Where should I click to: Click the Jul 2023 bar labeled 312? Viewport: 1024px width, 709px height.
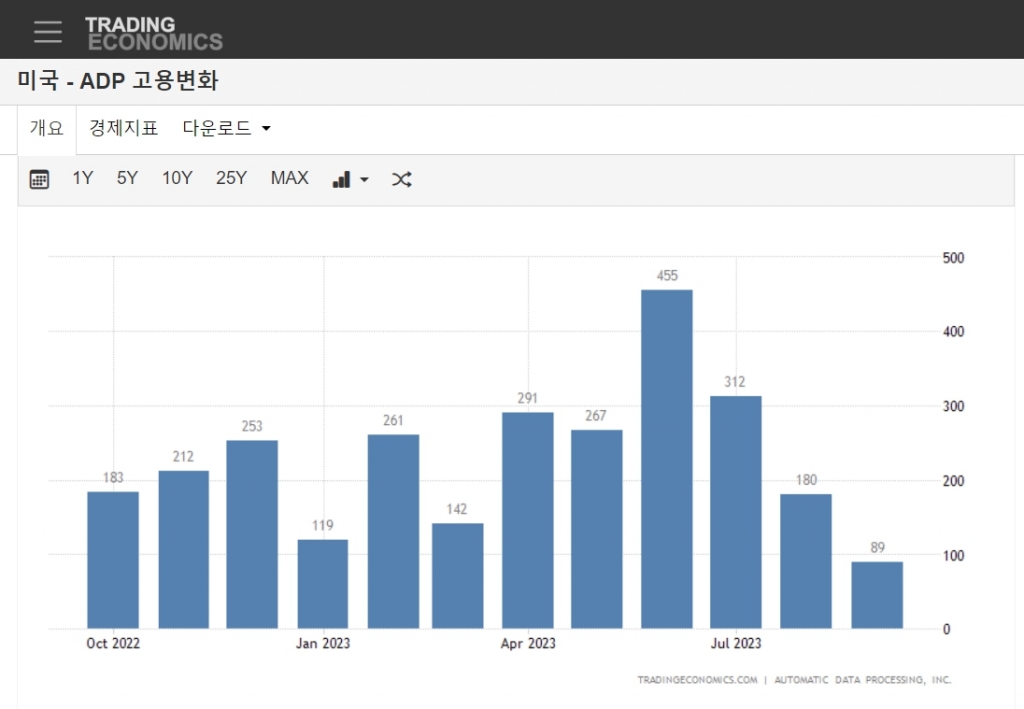pyautogui.click(x=736, y=512)
